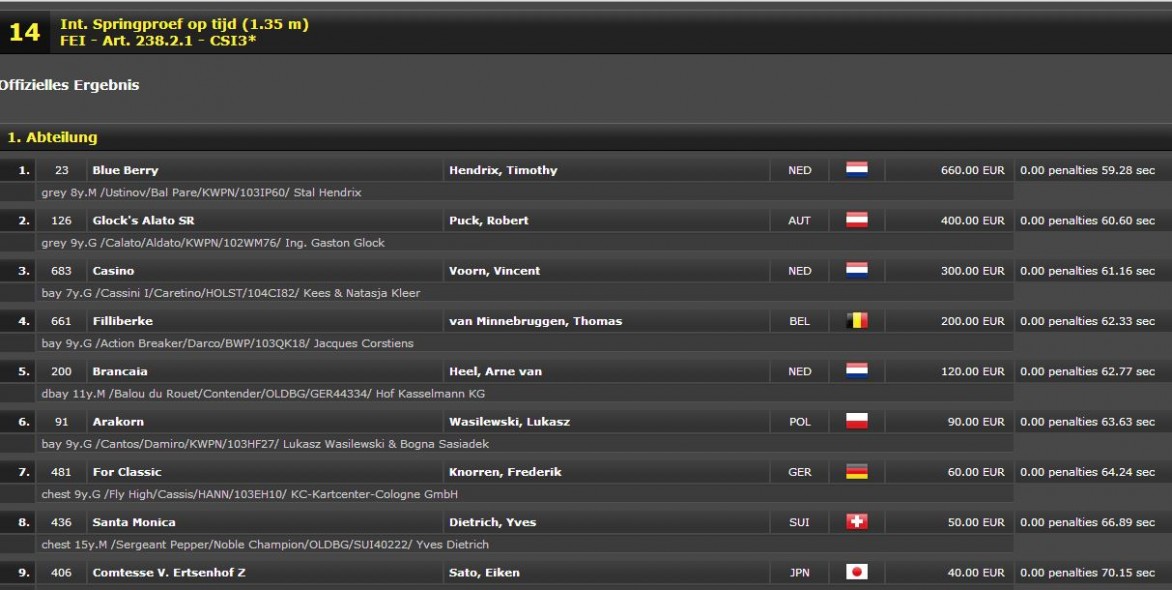This screenshot has width=1172, height=590.
Task: Click the Netherlands flag in Casino row
Action: pyautogui.click(x=857, y=270)
